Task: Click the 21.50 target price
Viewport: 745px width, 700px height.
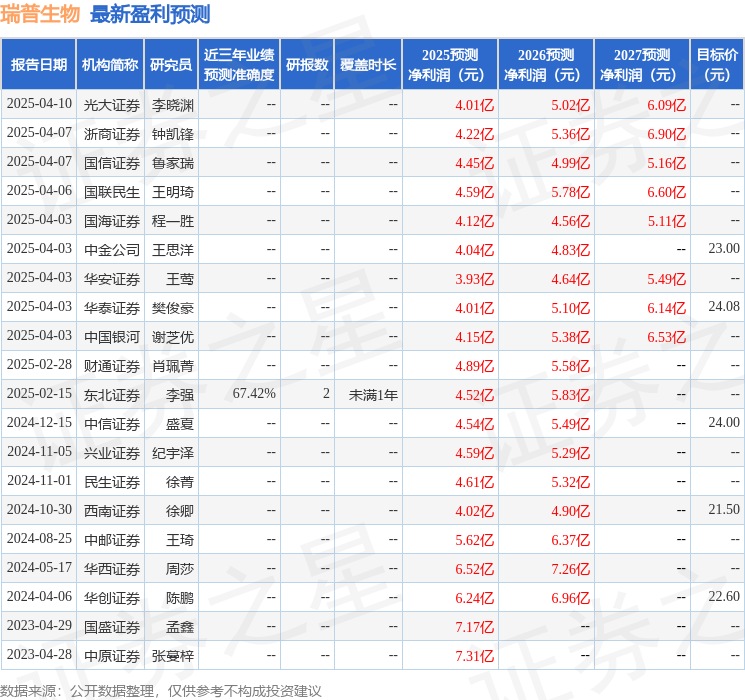Action: coord(724,509)
